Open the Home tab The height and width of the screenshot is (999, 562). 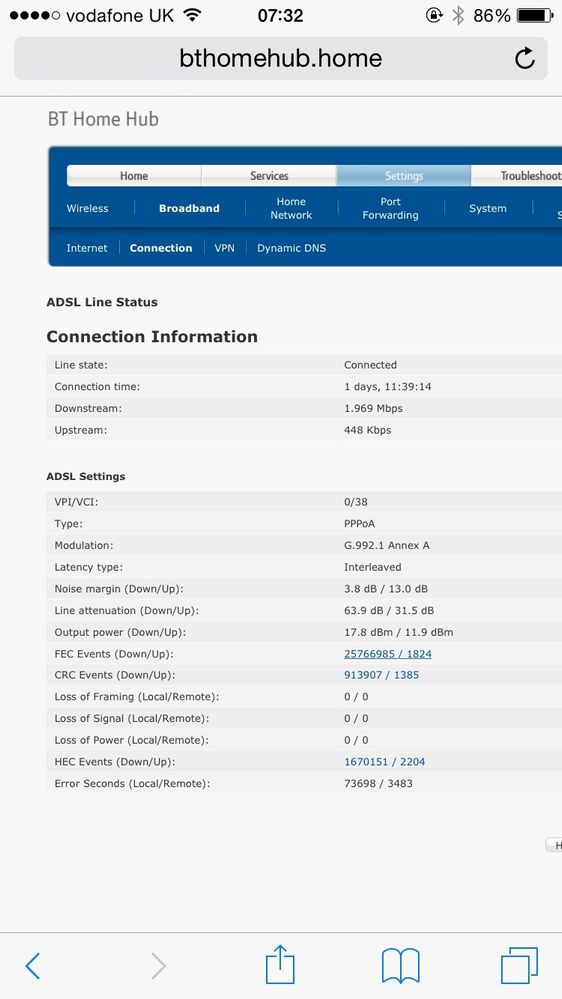[x=134, y=176]
